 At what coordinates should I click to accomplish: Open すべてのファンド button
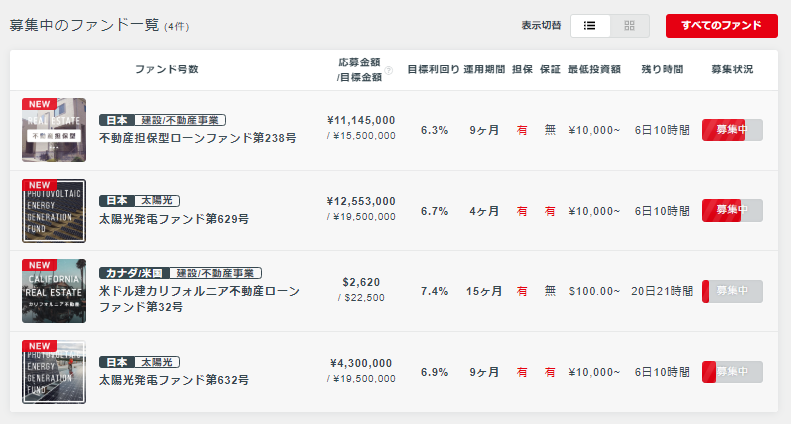721,26
